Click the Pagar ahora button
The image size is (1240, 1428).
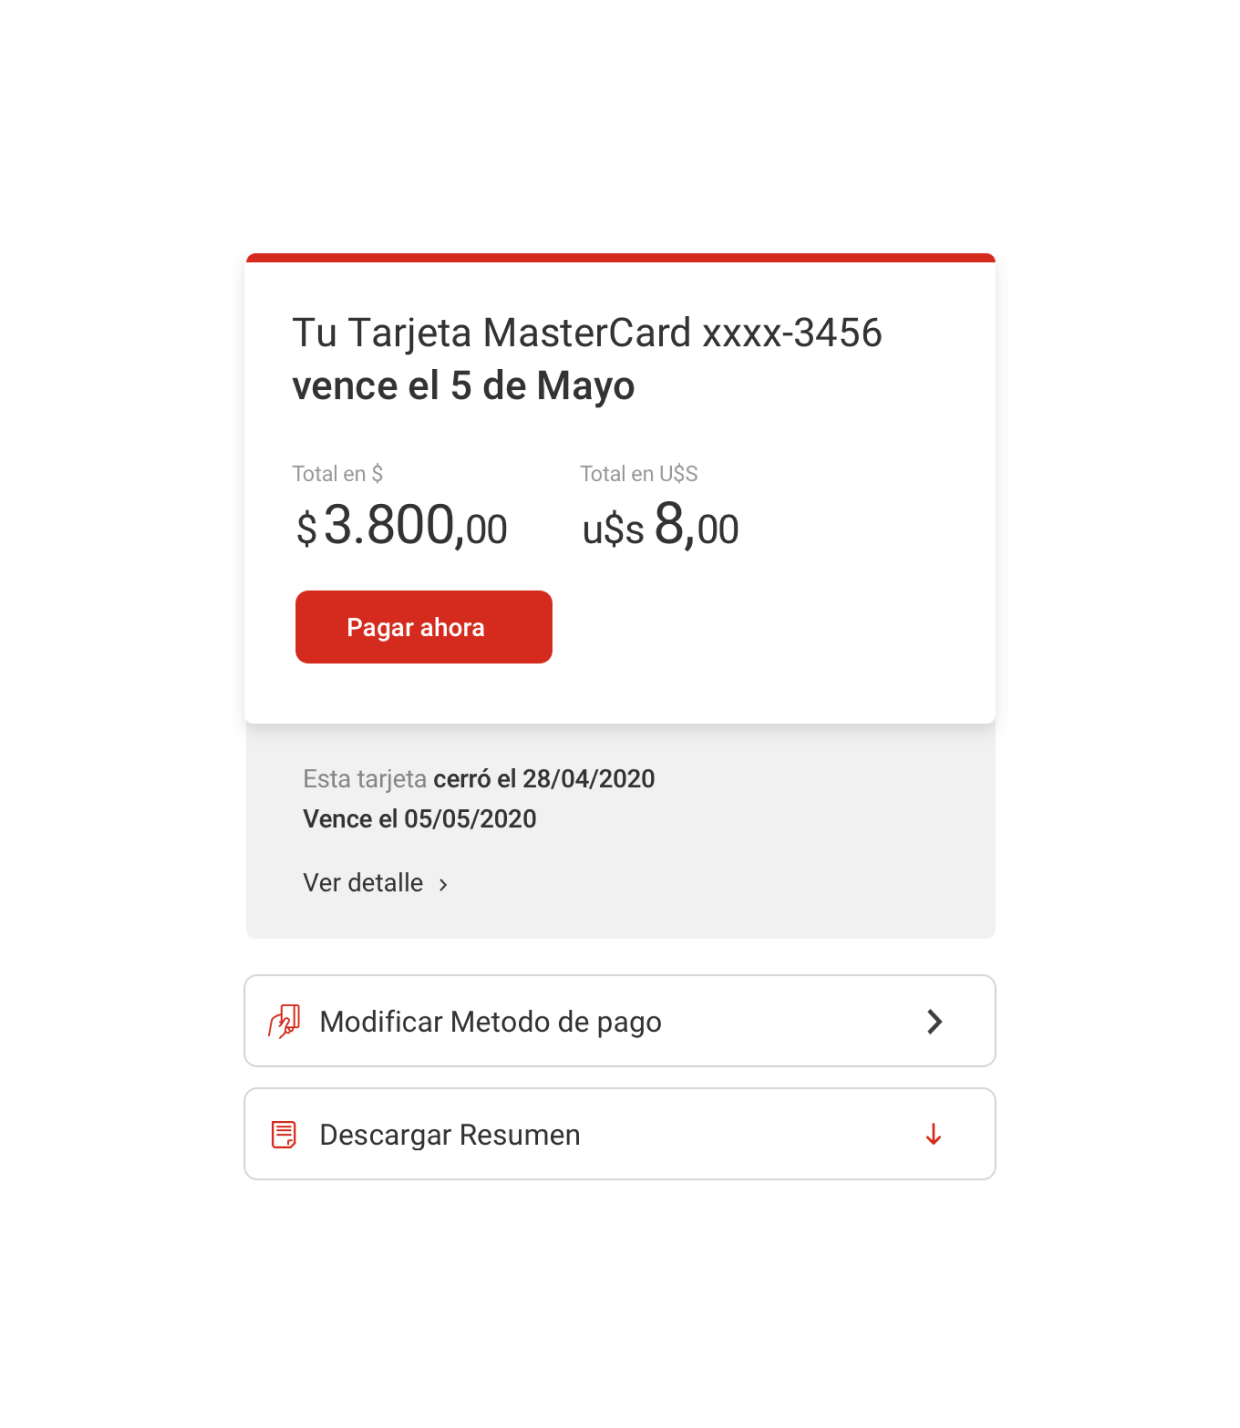point(423,627)
